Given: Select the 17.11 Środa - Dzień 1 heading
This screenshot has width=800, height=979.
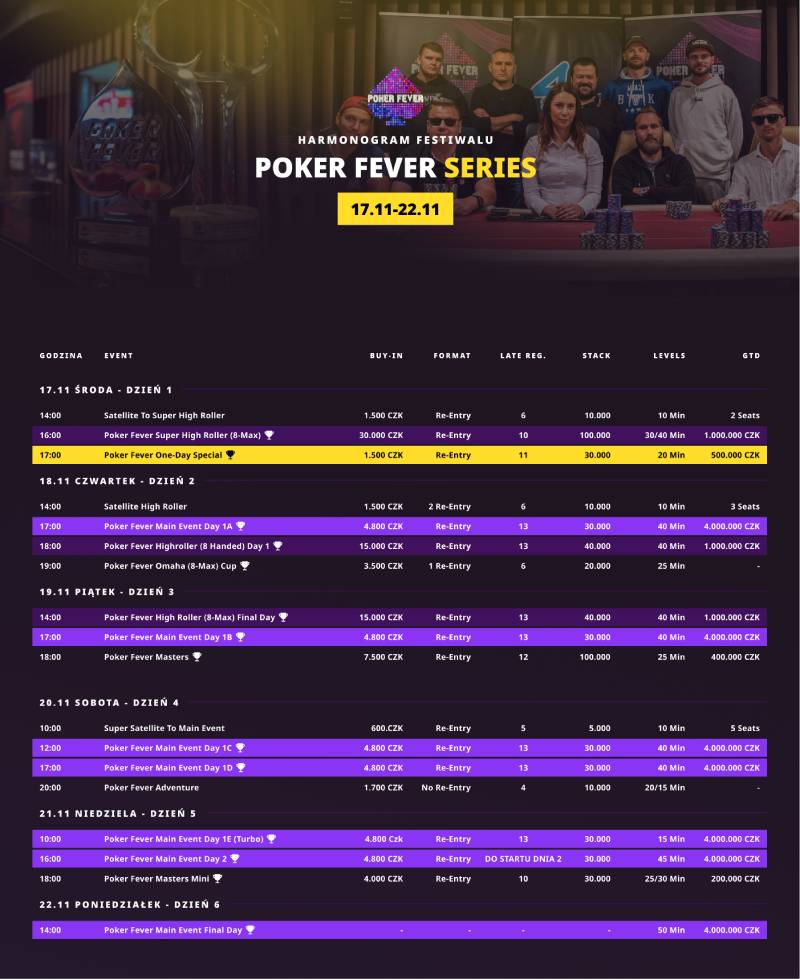Looking at the screenshot, I should [x=106, y=389].
